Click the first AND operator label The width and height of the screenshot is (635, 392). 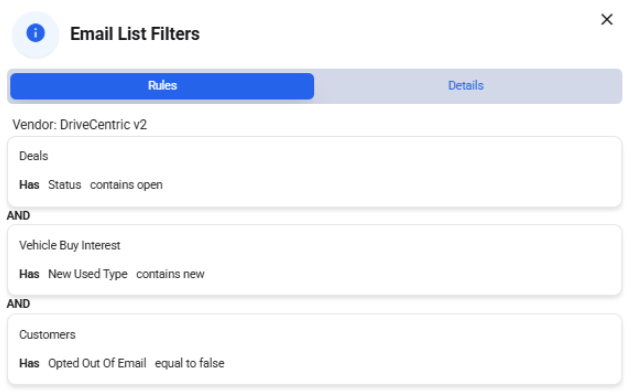coord(18,215)
